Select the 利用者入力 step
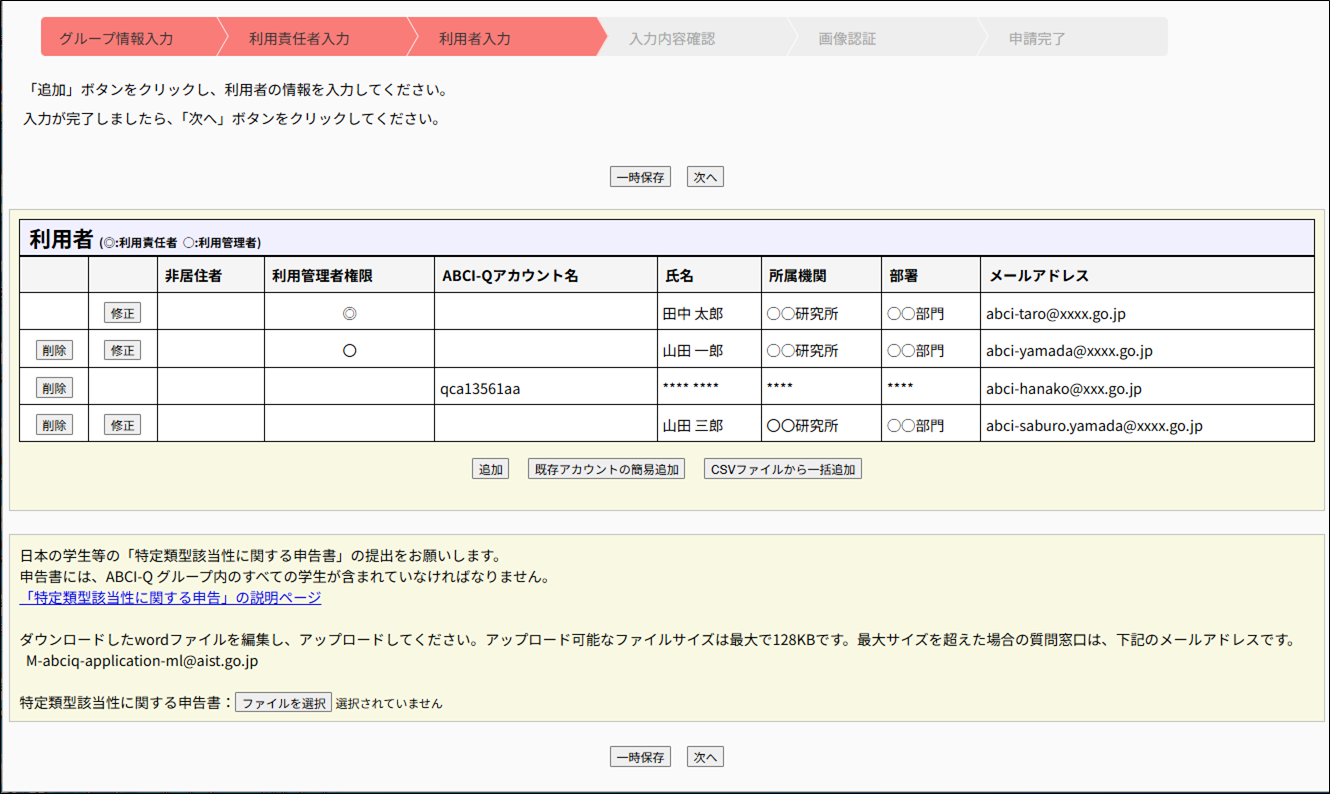 (475, 39)
